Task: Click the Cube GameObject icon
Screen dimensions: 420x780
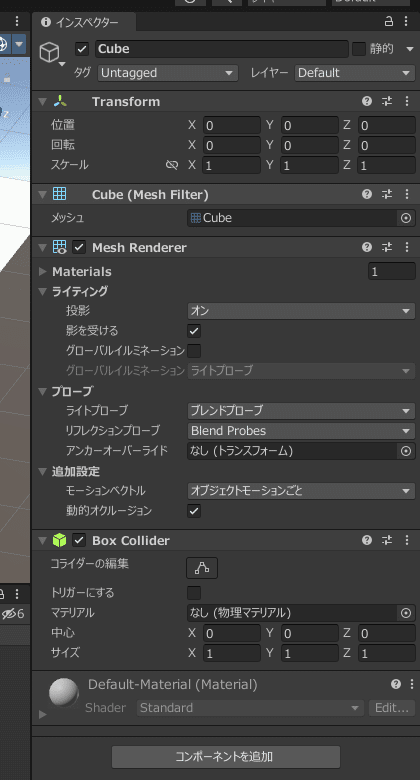Action: pos(50,52)
